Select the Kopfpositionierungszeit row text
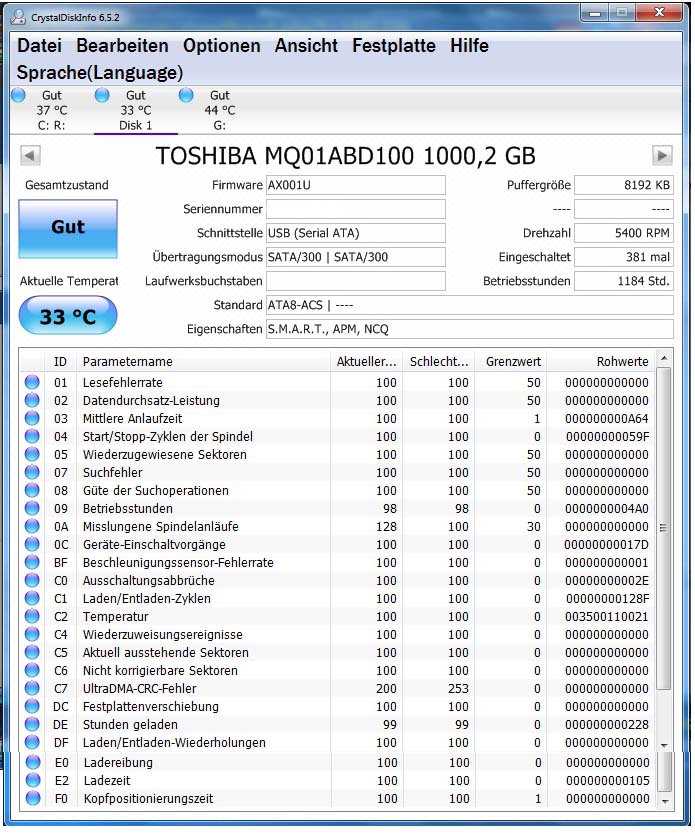This screenshot has width=695, height=835. pos(149,799)
